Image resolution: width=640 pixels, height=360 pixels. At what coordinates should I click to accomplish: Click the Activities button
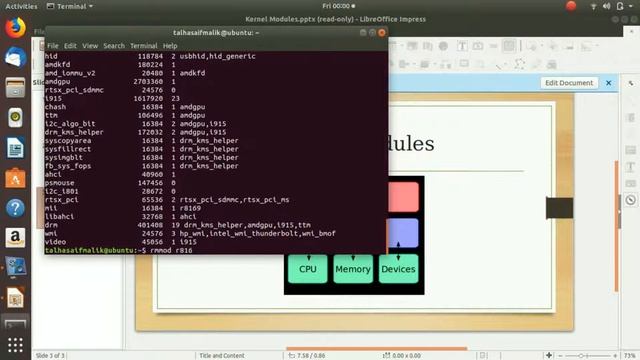pyautogui.click(x=21, y=6)
